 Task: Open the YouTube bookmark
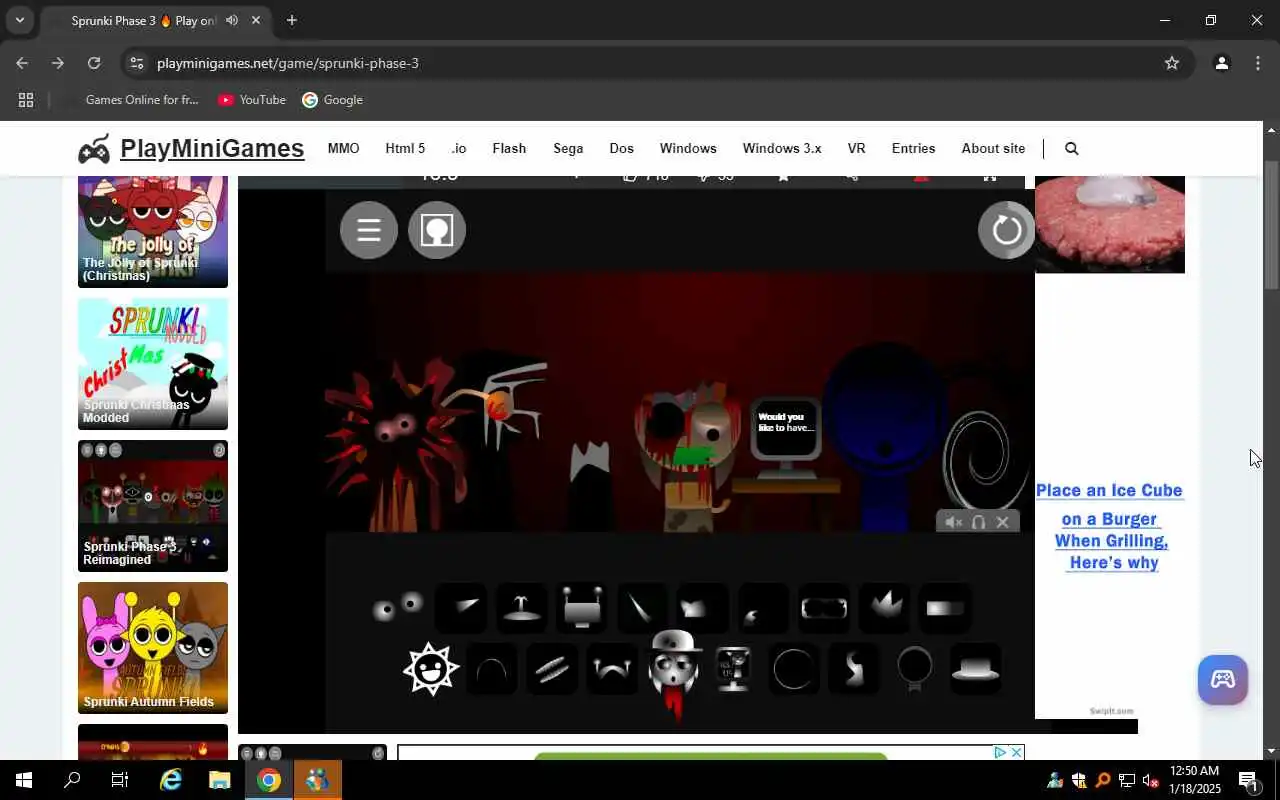tap(252, 100)
